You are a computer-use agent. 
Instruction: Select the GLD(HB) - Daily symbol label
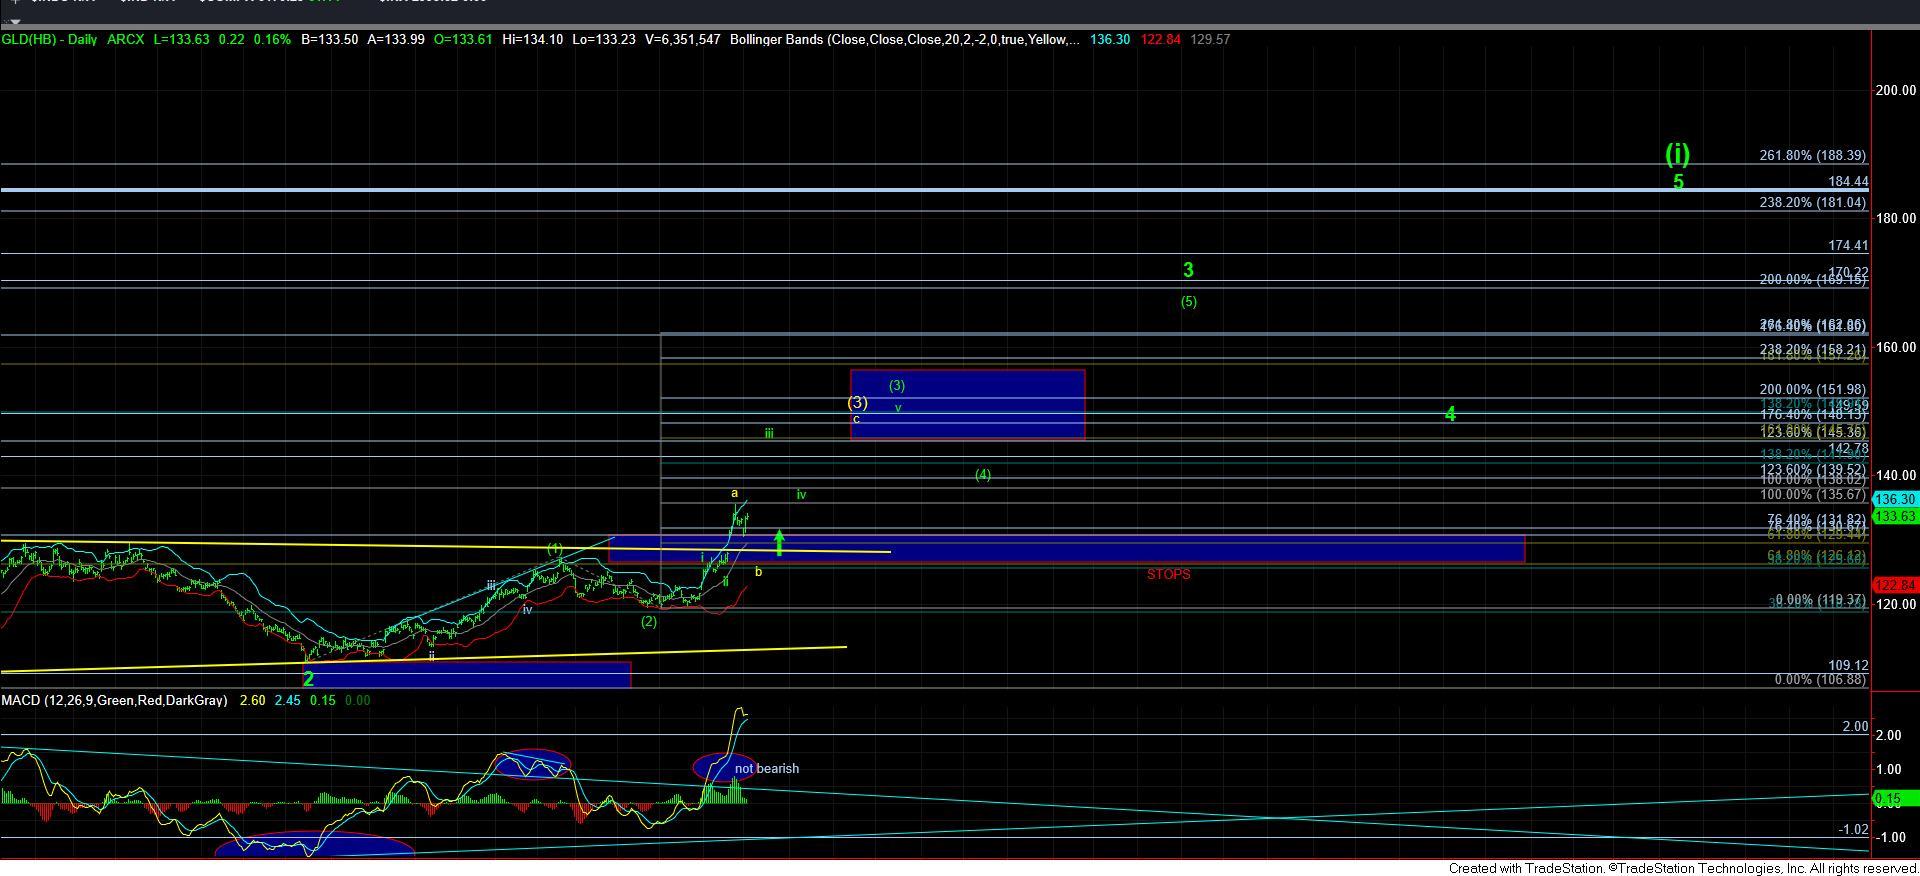pos(48,40)
